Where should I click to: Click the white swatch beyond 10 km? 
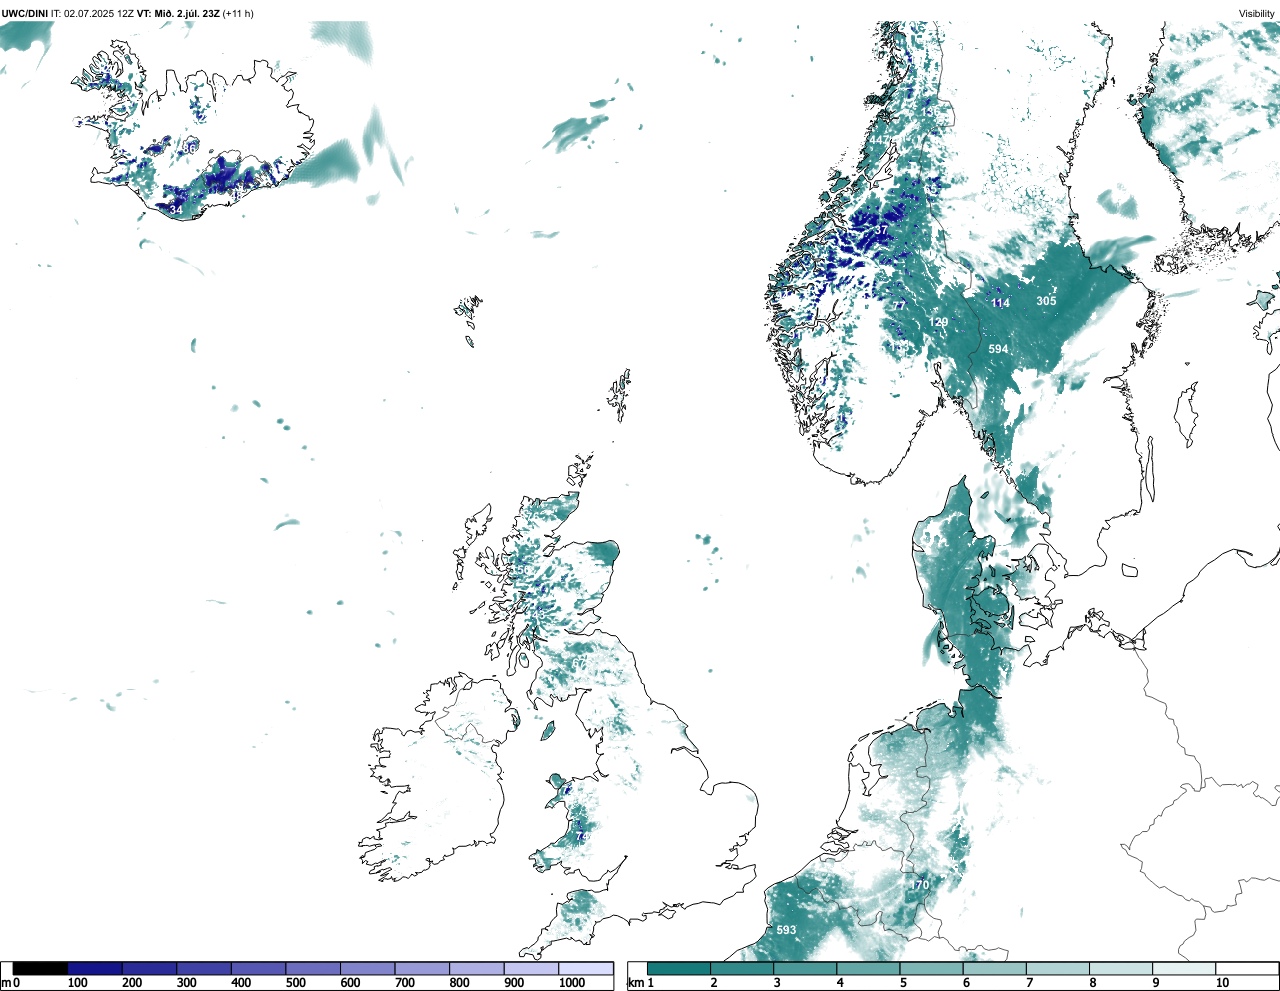click(1246, 968)
